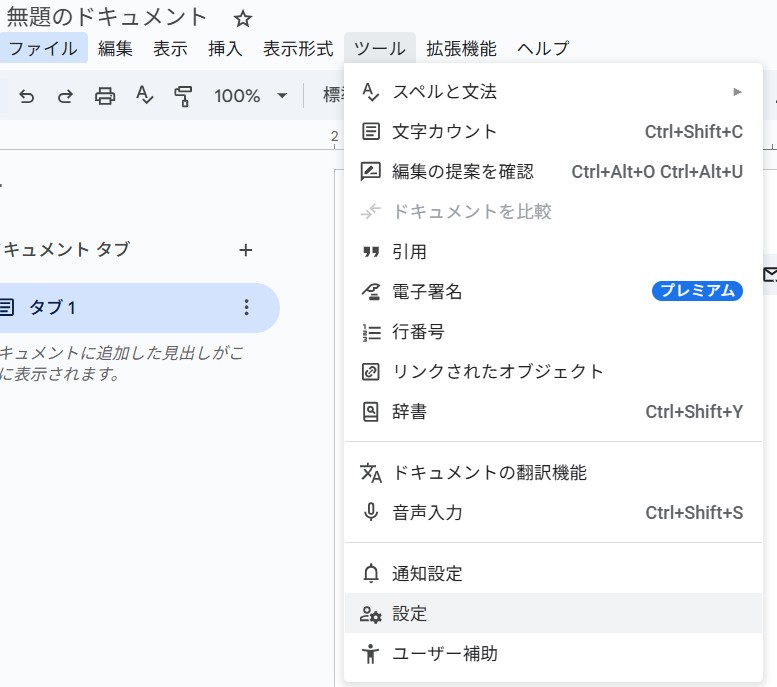Viewport: 777px width, 687px height.
Task: Click the microphone icon
Action: 371,512
